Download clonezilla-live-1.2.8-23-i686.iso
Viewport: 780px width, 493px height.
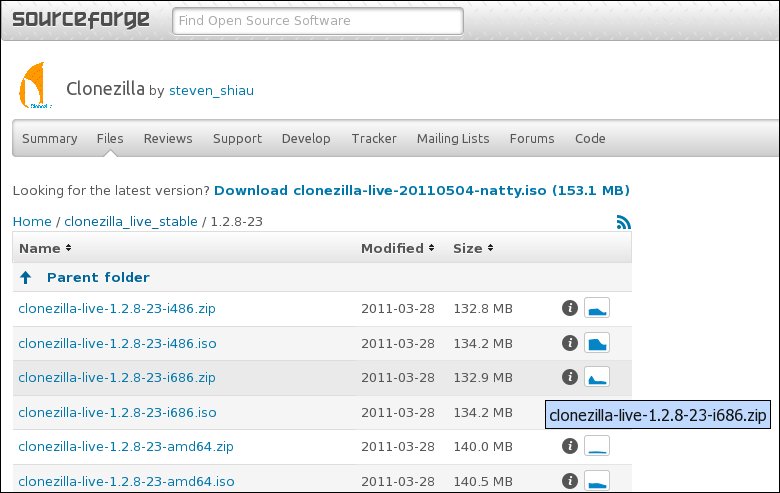pyautogui.click(x=117, y=412)
